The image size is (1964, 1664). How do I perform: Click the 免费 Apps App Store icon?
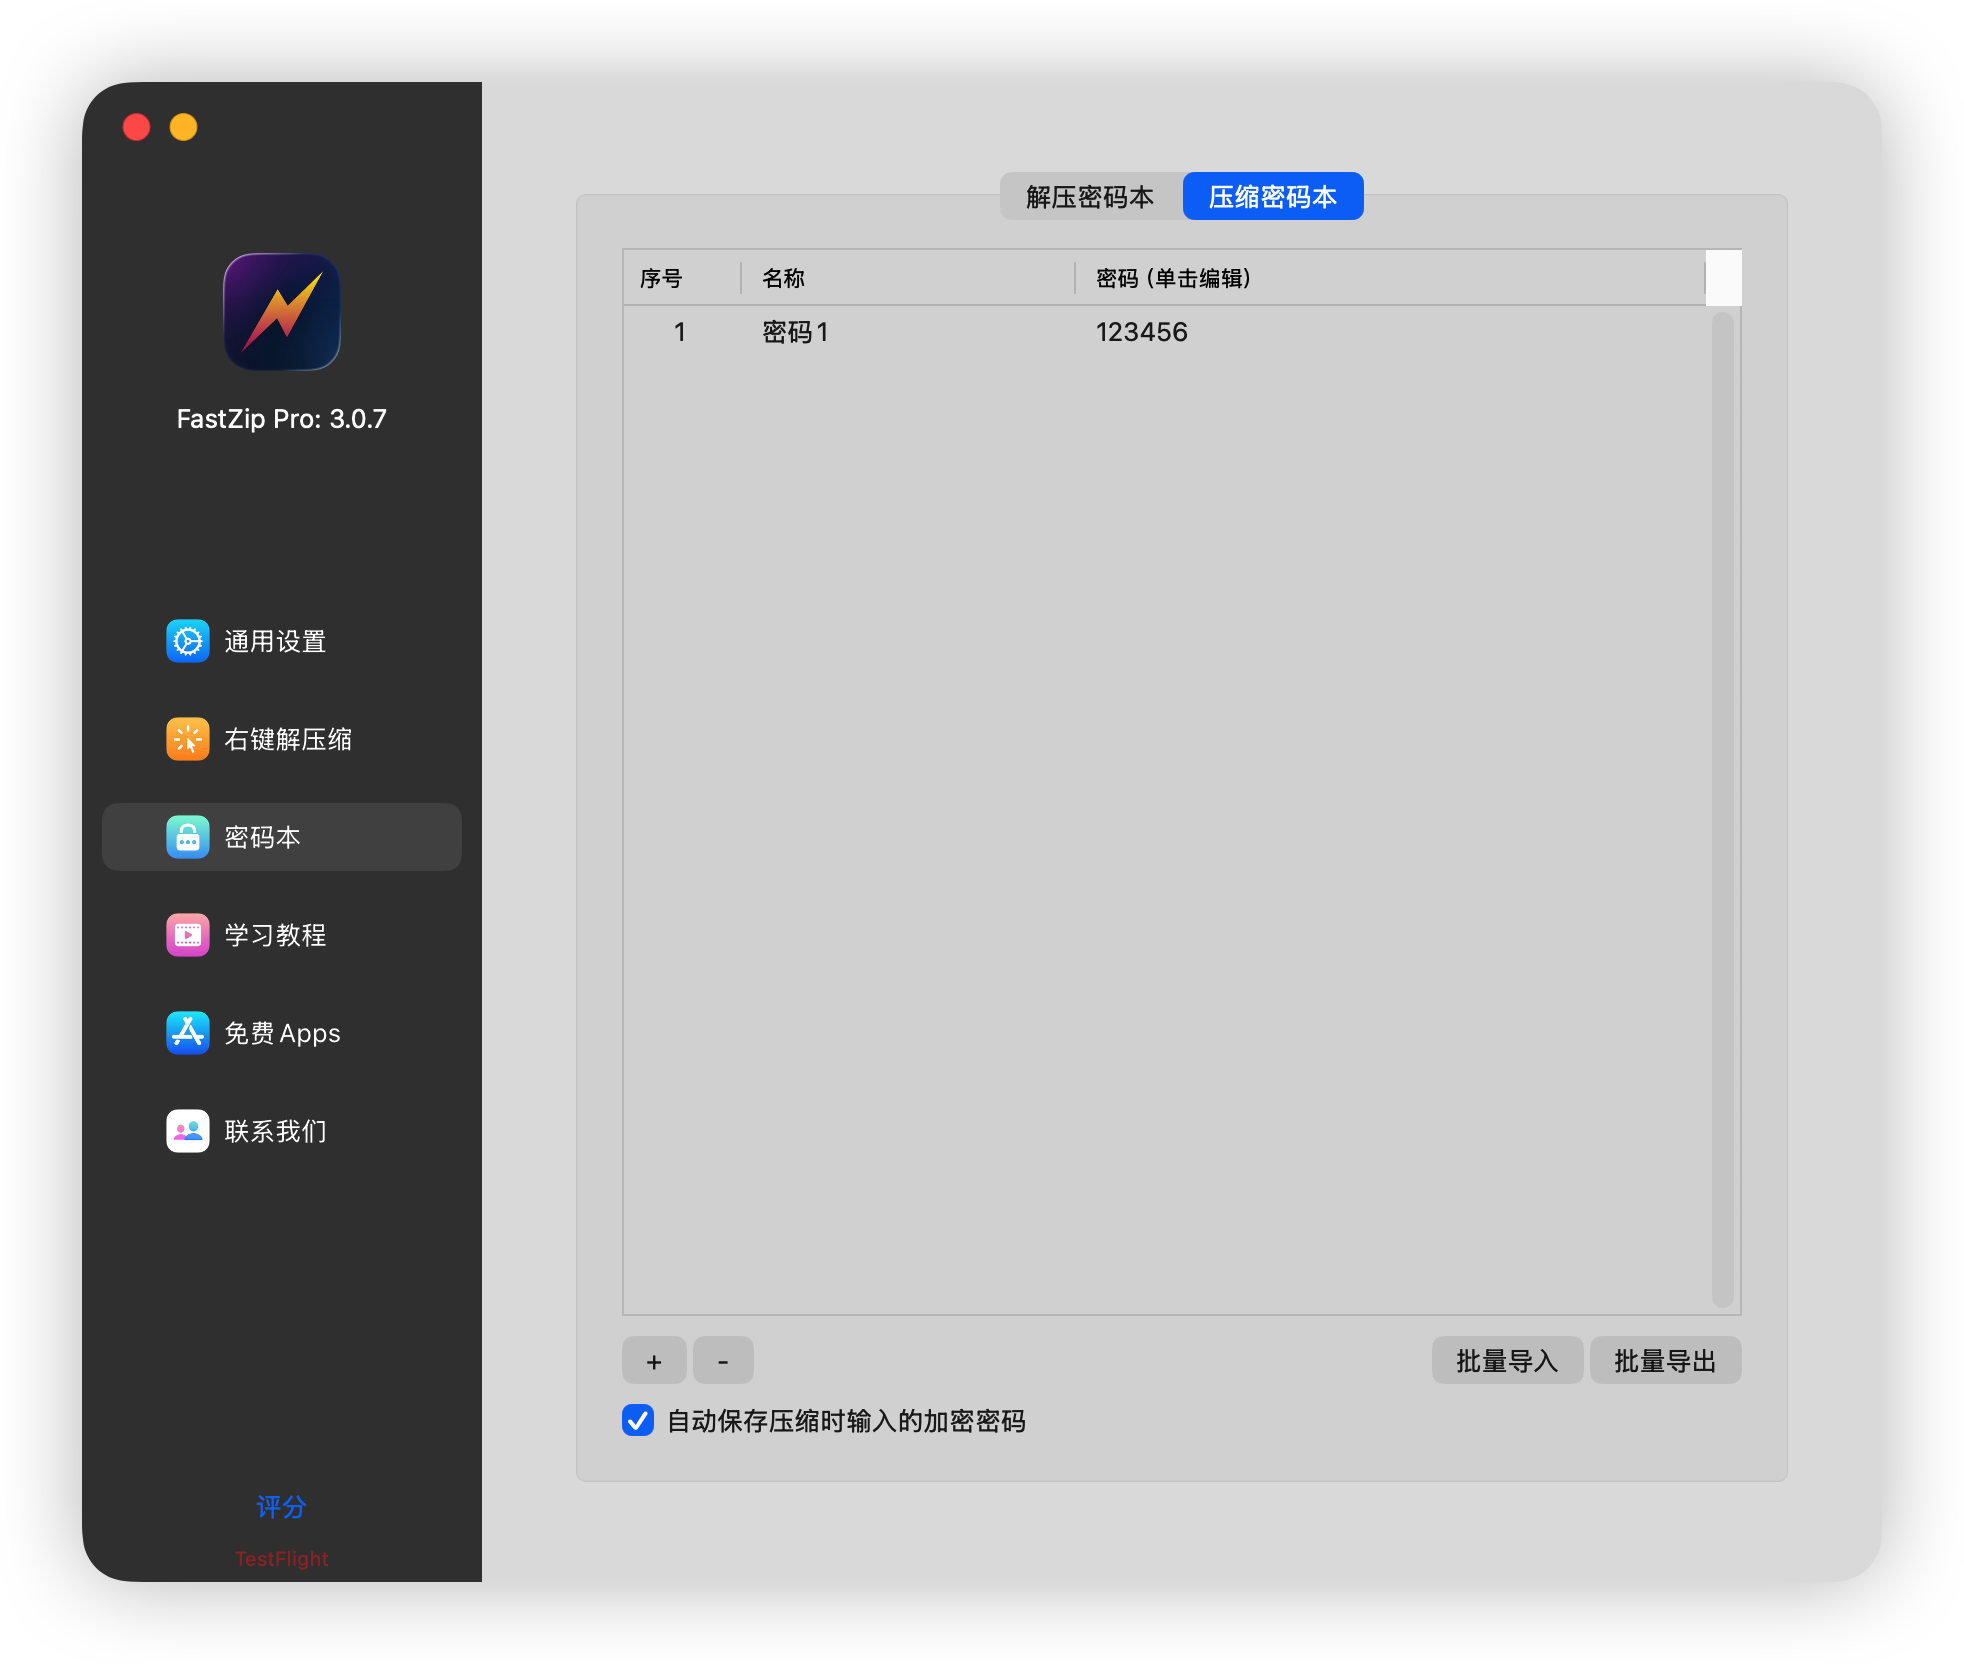188,1033
